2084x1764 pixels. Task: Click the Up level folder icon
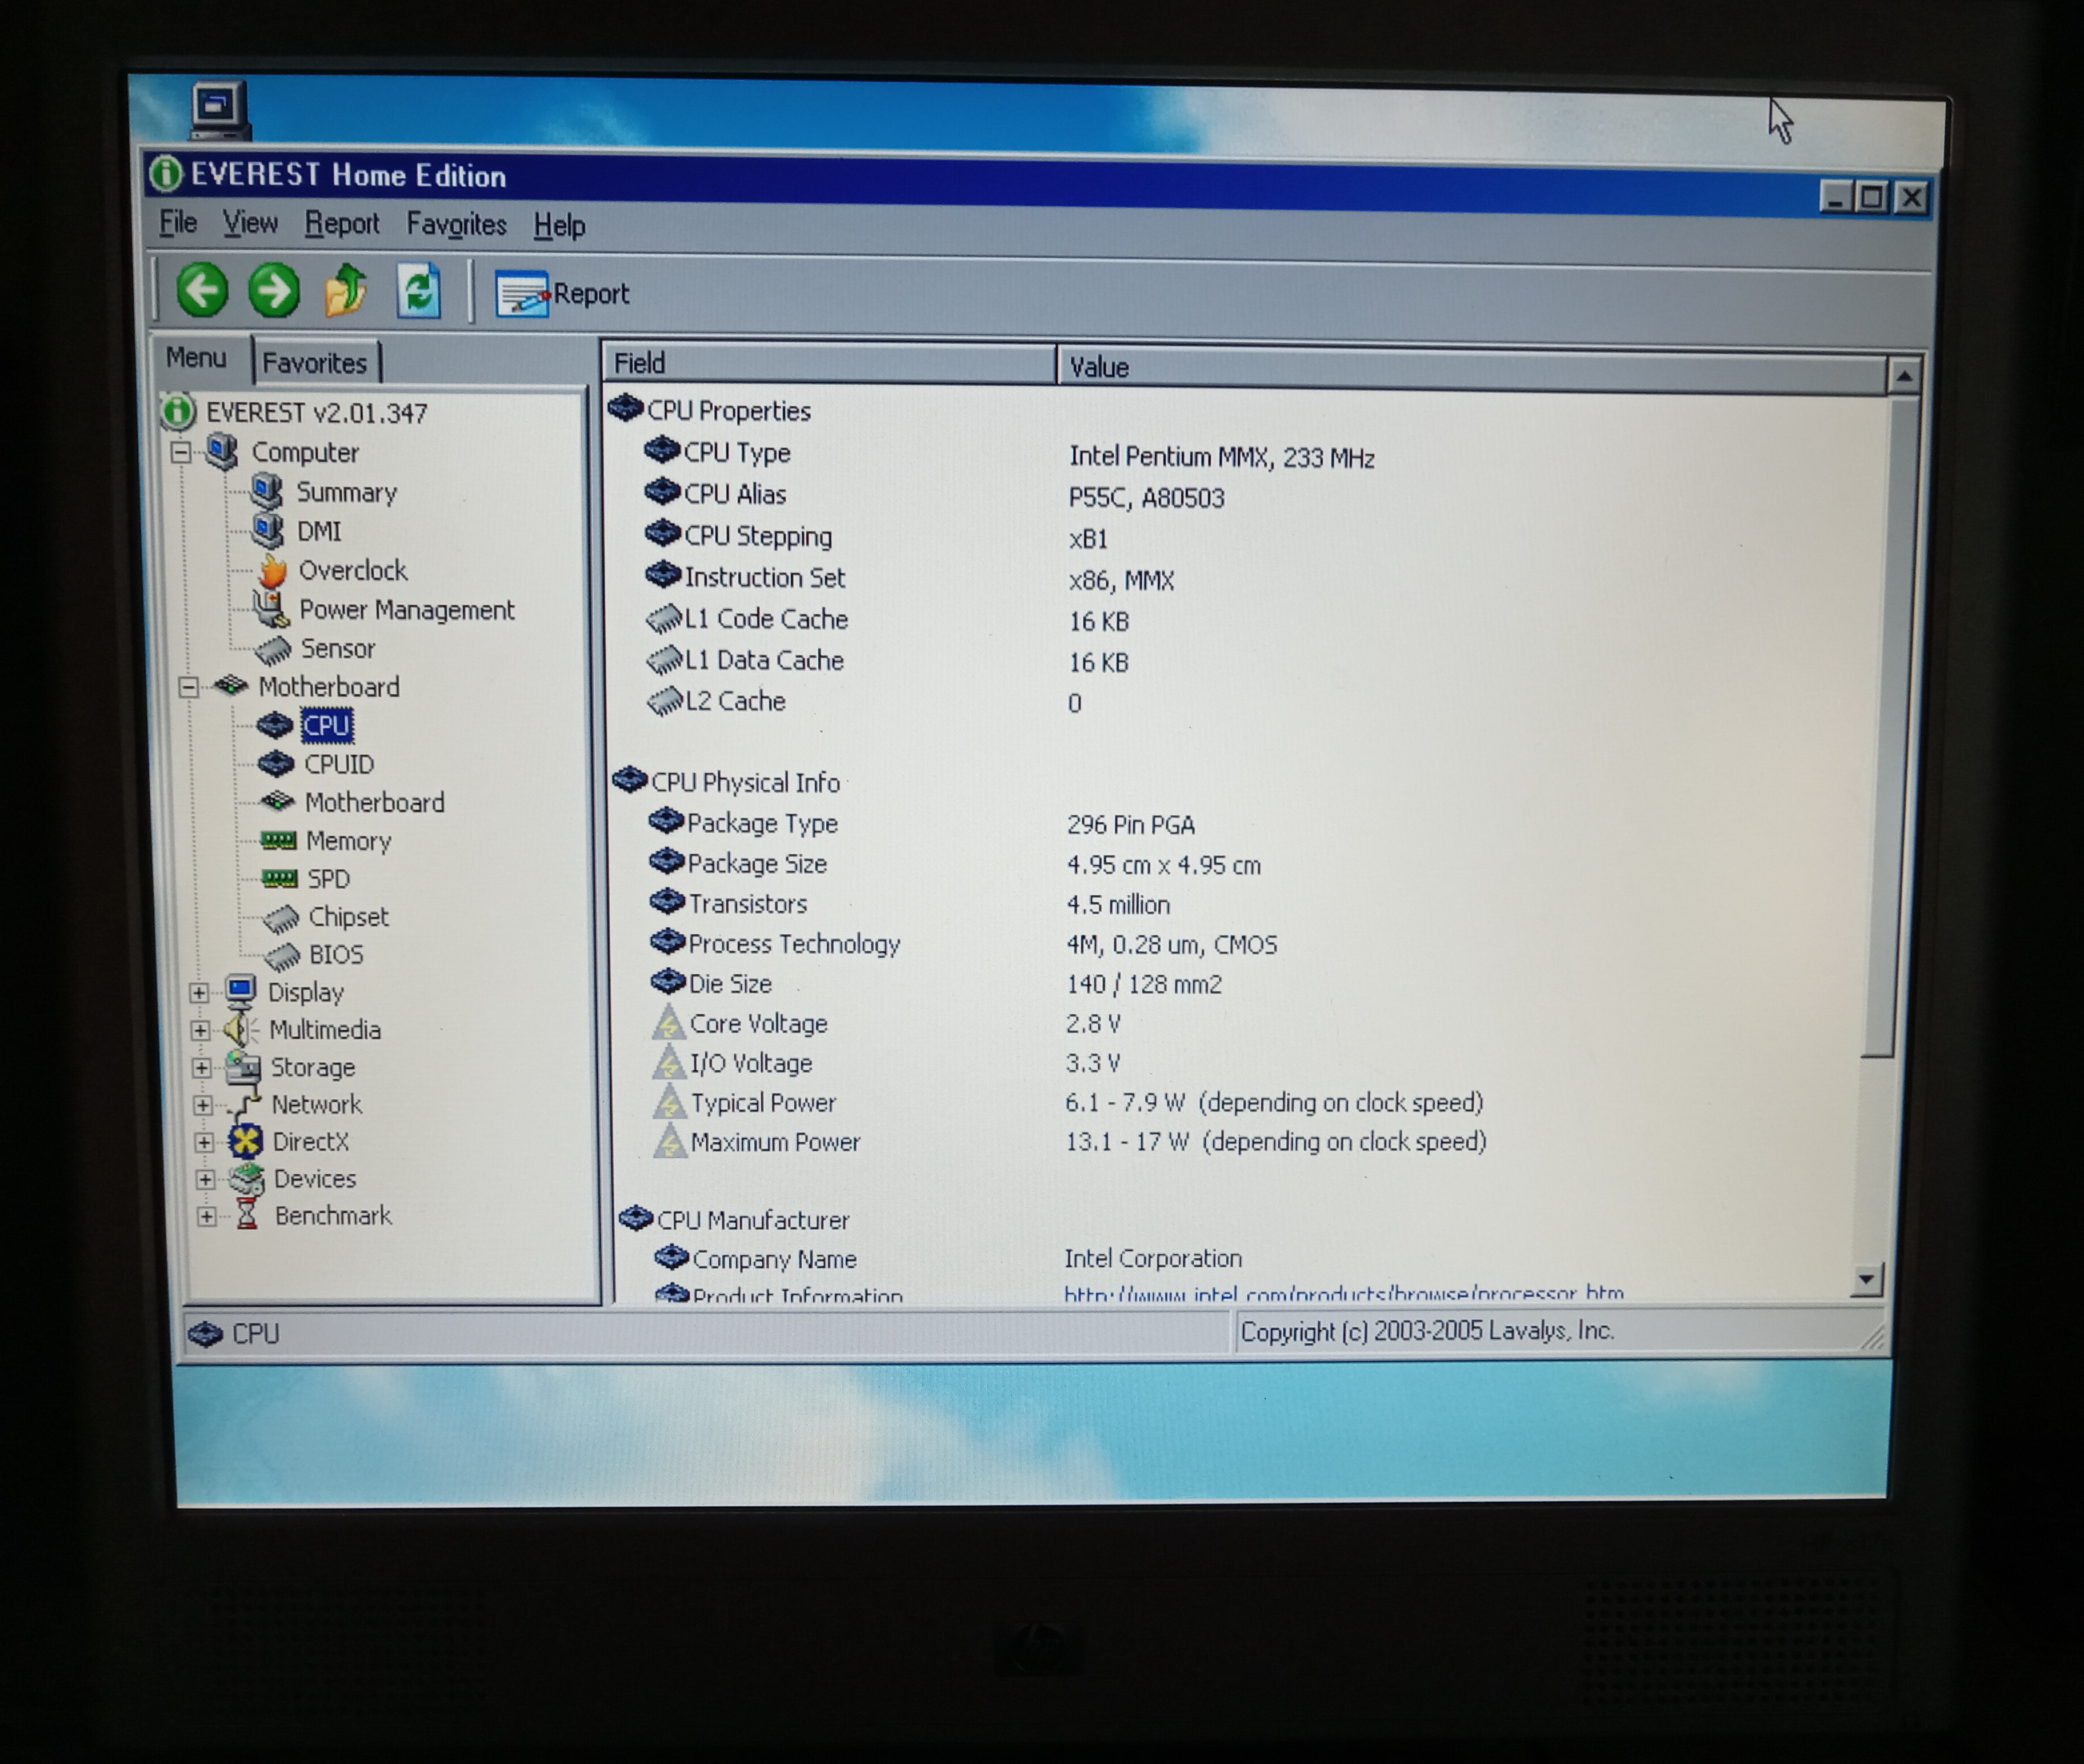tap(346, 291)
